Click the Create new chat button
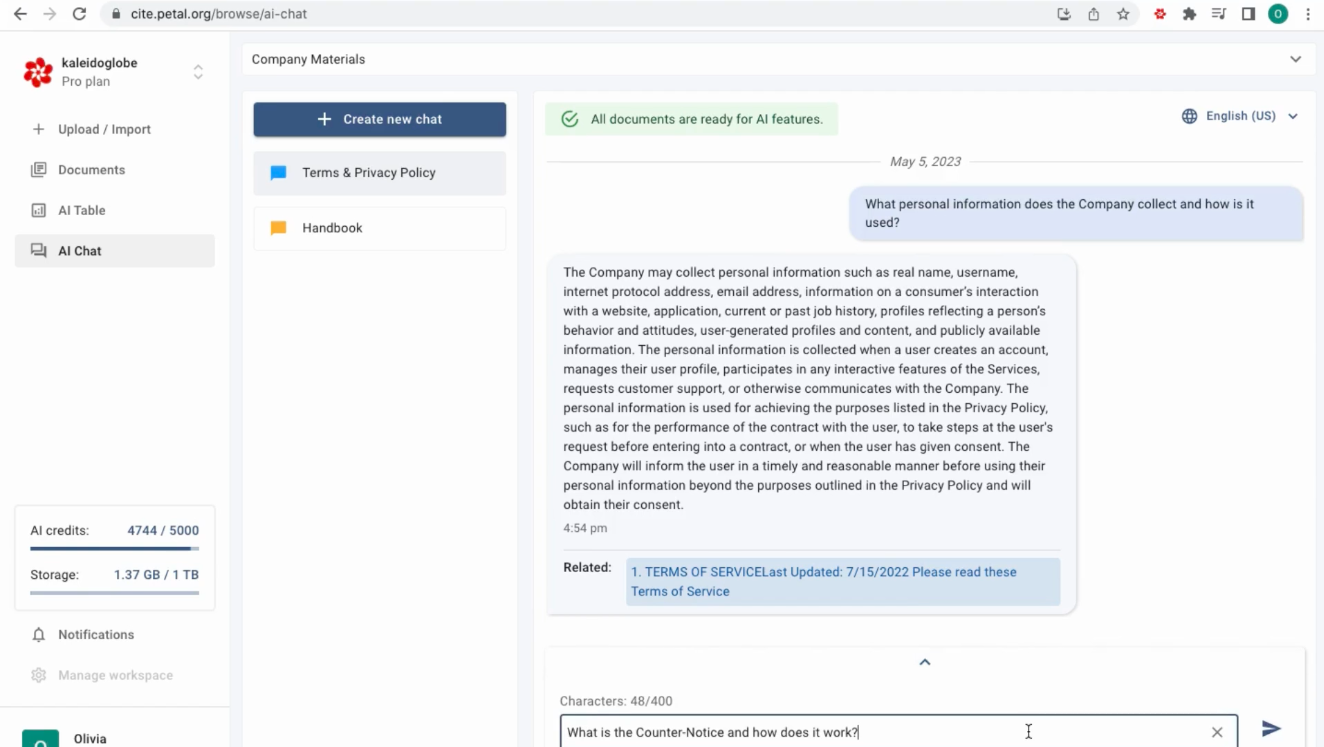This screenshot has width=1324, height=747. pyautogui.click(x=379, y=119)
